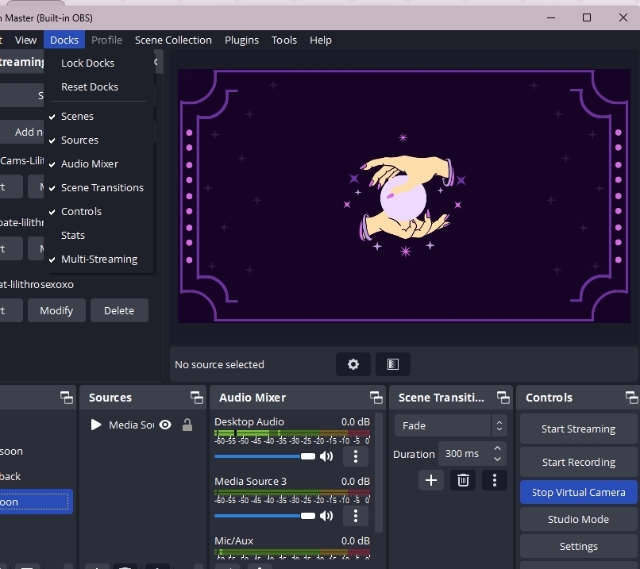The width and height of the screenshot is (640, 569).
Task: Open transition properties three-dot menu
Action: [494, 480]
